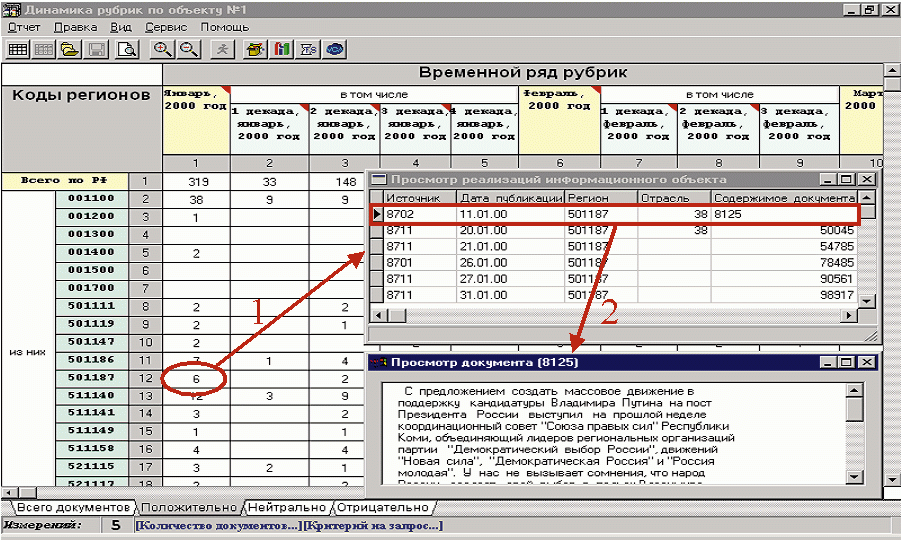Click document content cell 8125
901x540 pixels.
pos(784,214)
